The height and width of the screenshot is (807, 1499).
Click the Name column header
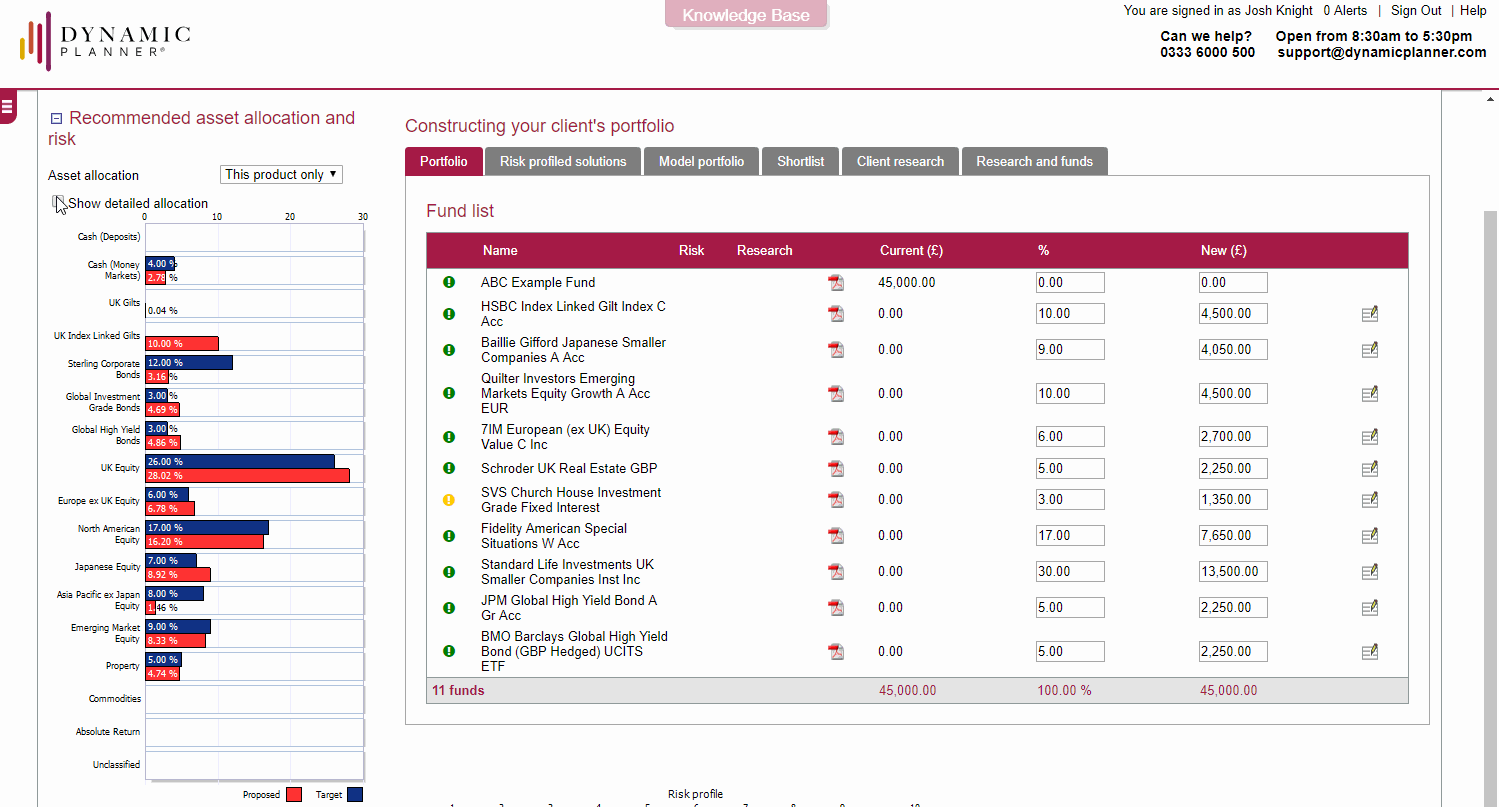click(x=500, y=251)
